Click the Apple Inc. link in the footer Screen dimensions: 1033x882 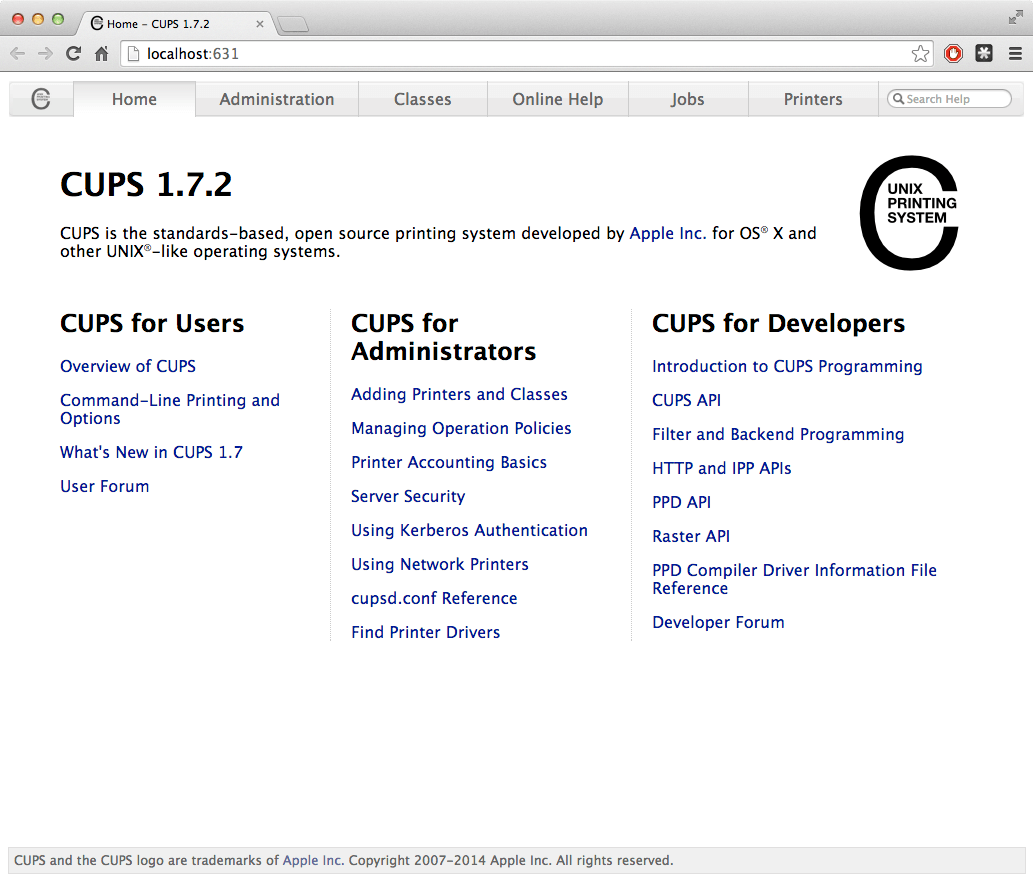313,860
